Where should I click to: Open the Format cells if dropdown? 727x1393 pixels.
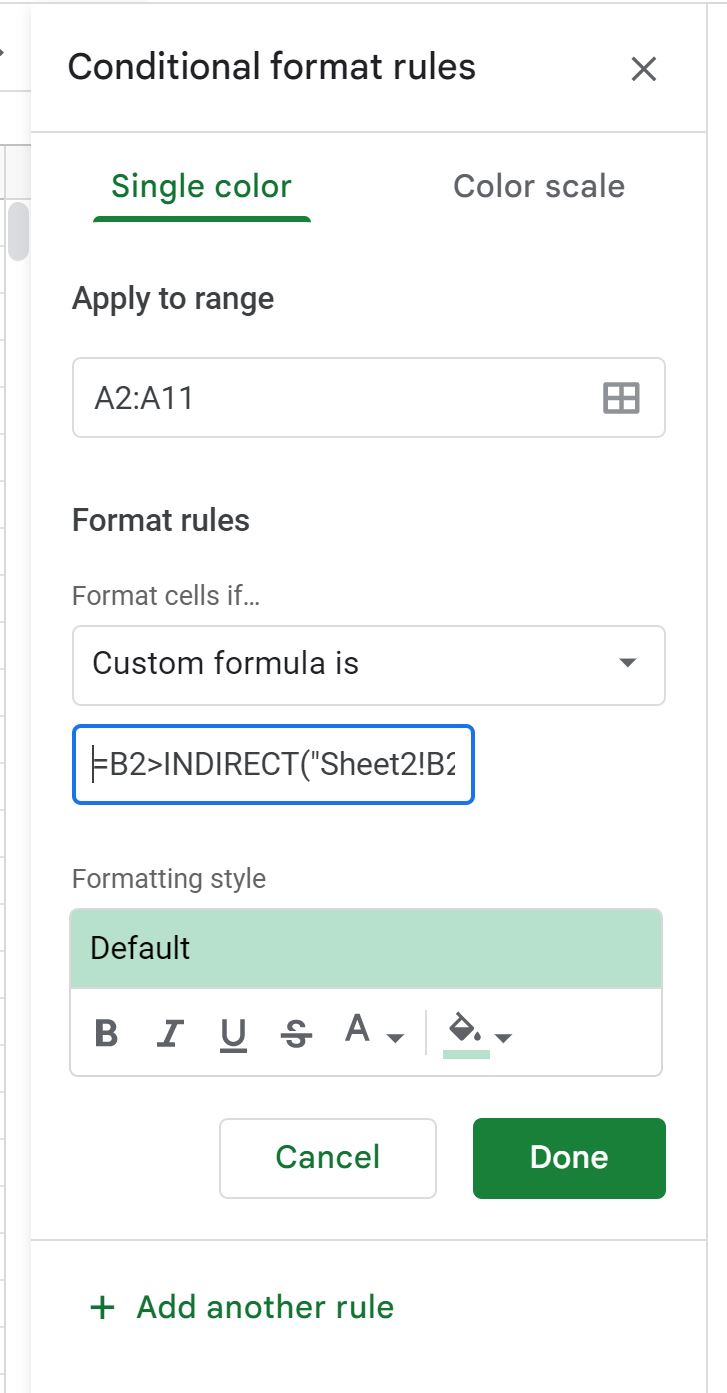pyautogui.click(x=369, y=665)
